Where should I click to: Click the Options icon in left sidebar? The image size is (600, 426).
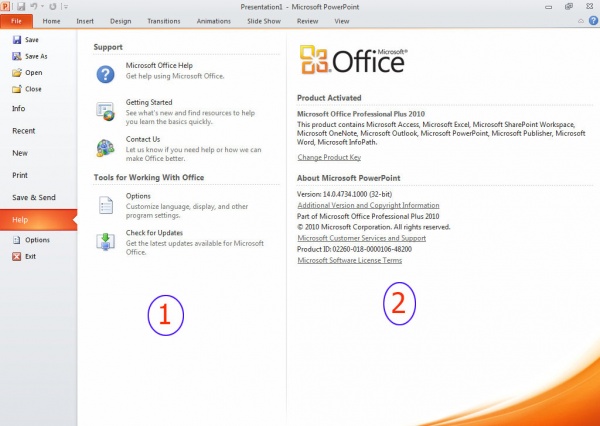click(x=16, y=240)
